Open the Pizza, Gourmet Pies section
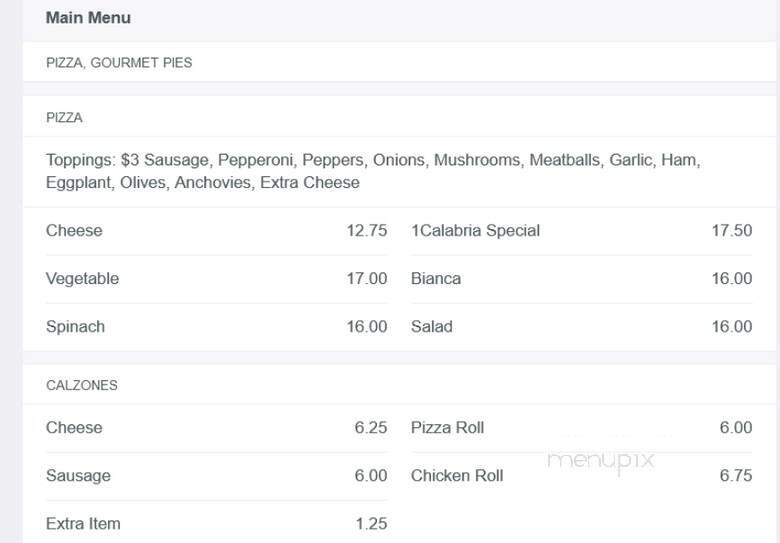Image resolution: width=780 pixels, height=543 pixels. click(119, 63)
